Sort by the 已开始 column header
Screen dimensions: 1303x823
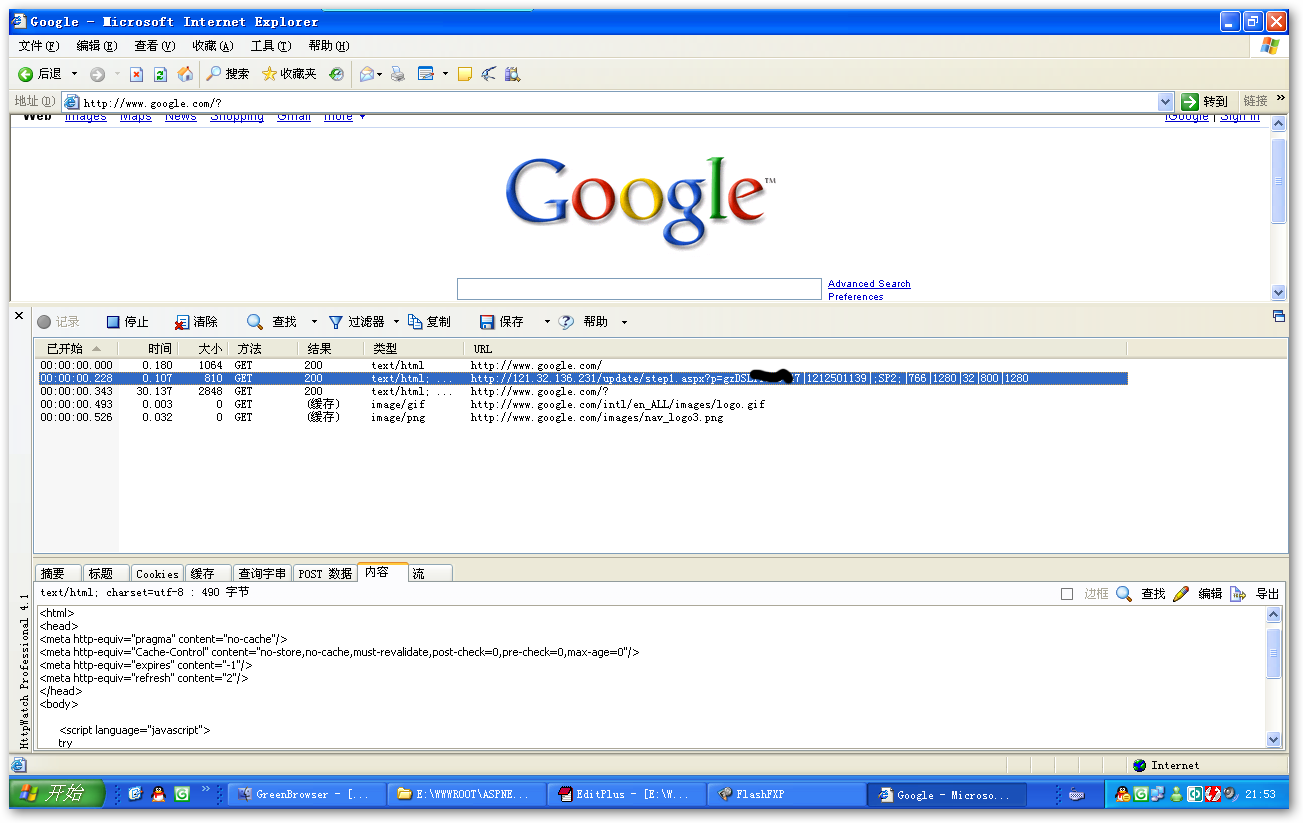click(75, 348)
